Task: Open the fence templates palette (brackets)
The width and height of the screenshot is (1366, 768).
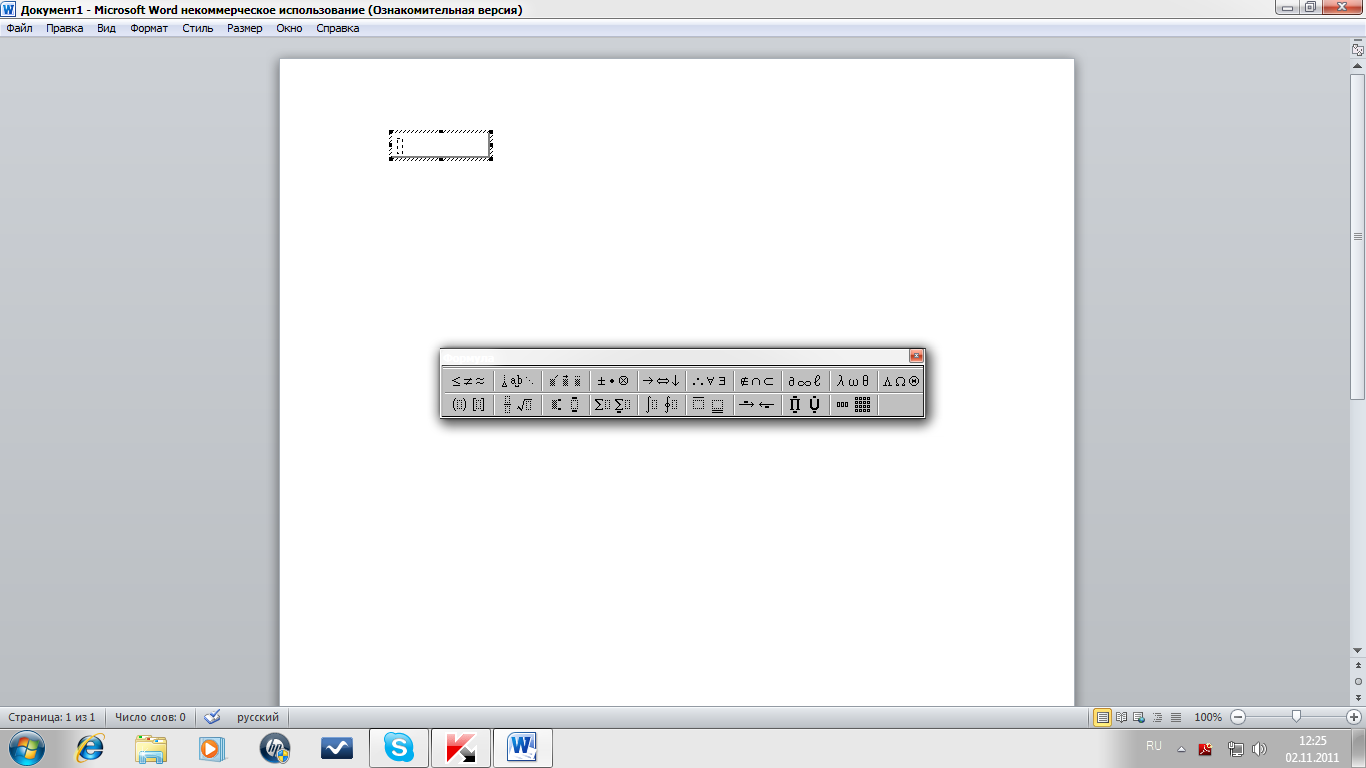Action: [468, 405]
